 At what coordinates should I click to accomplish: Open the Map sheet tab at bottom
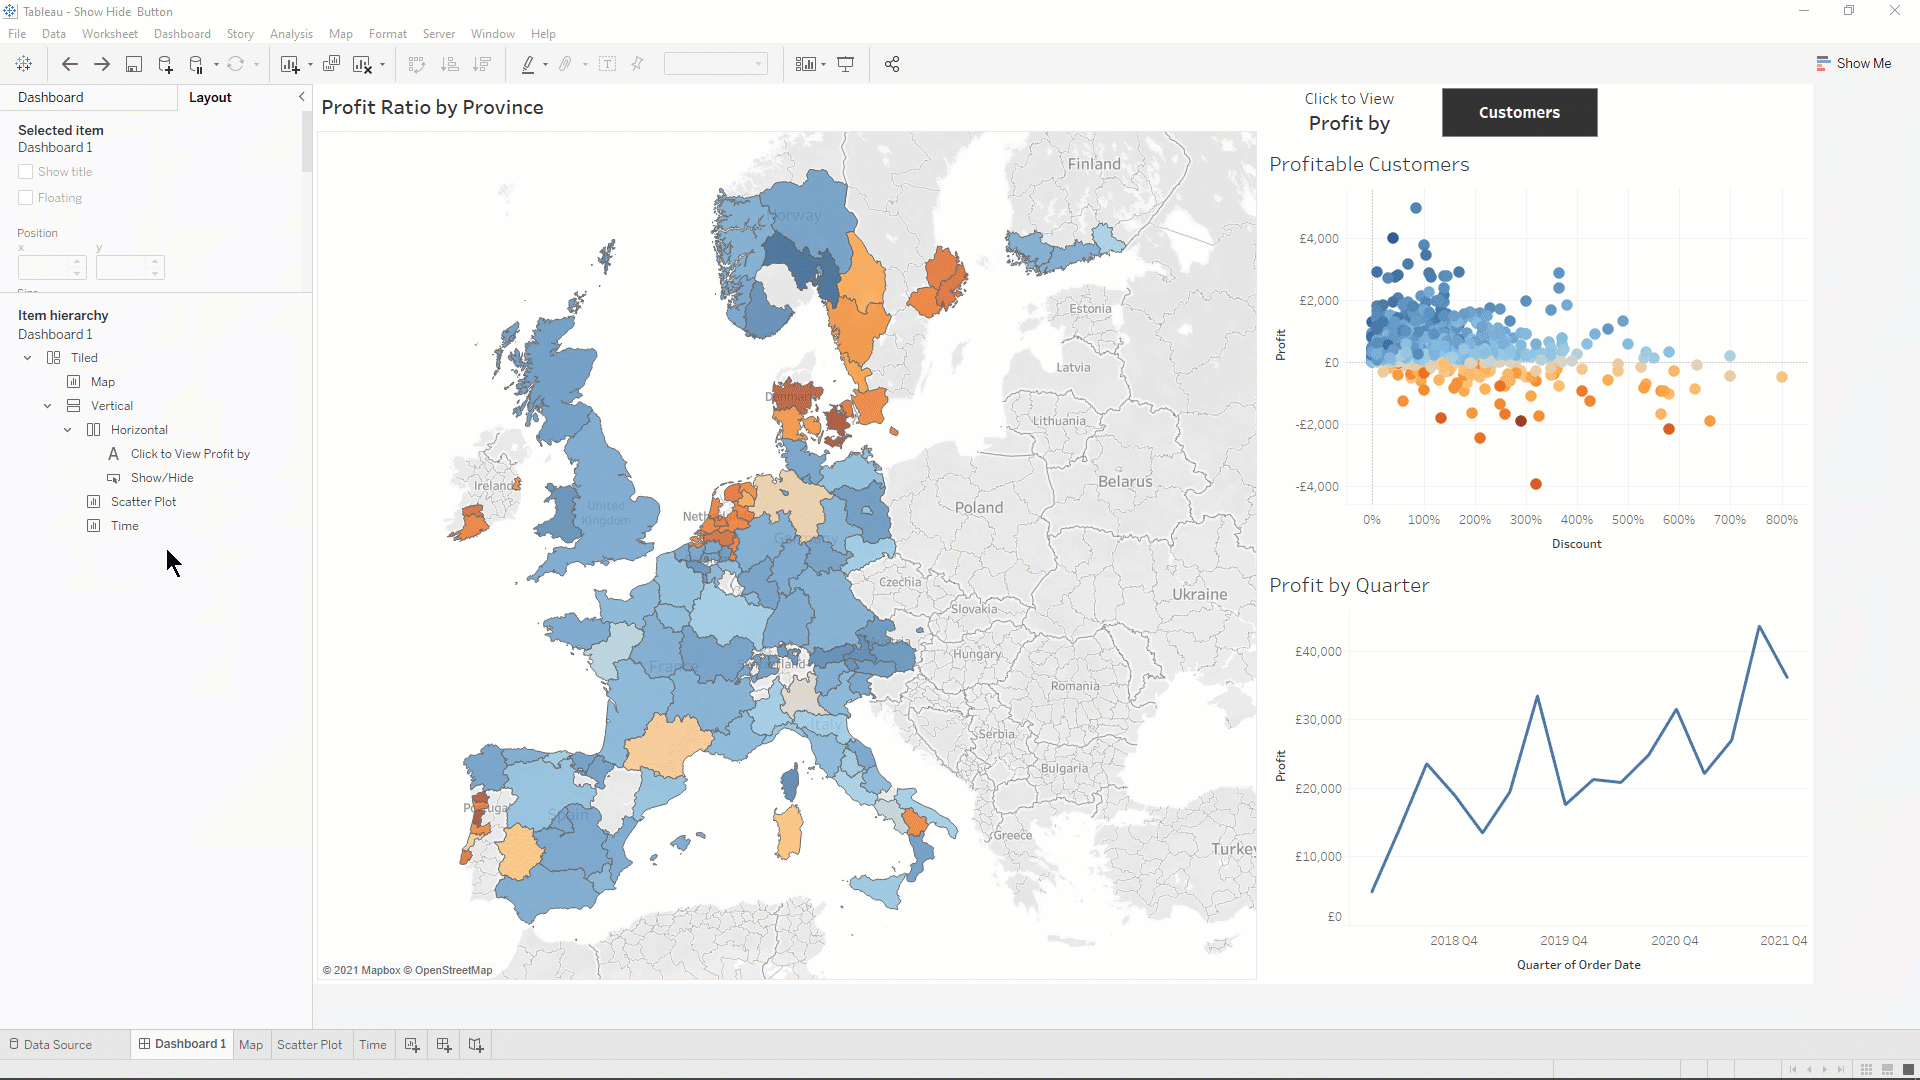[x=251, y=1044]
